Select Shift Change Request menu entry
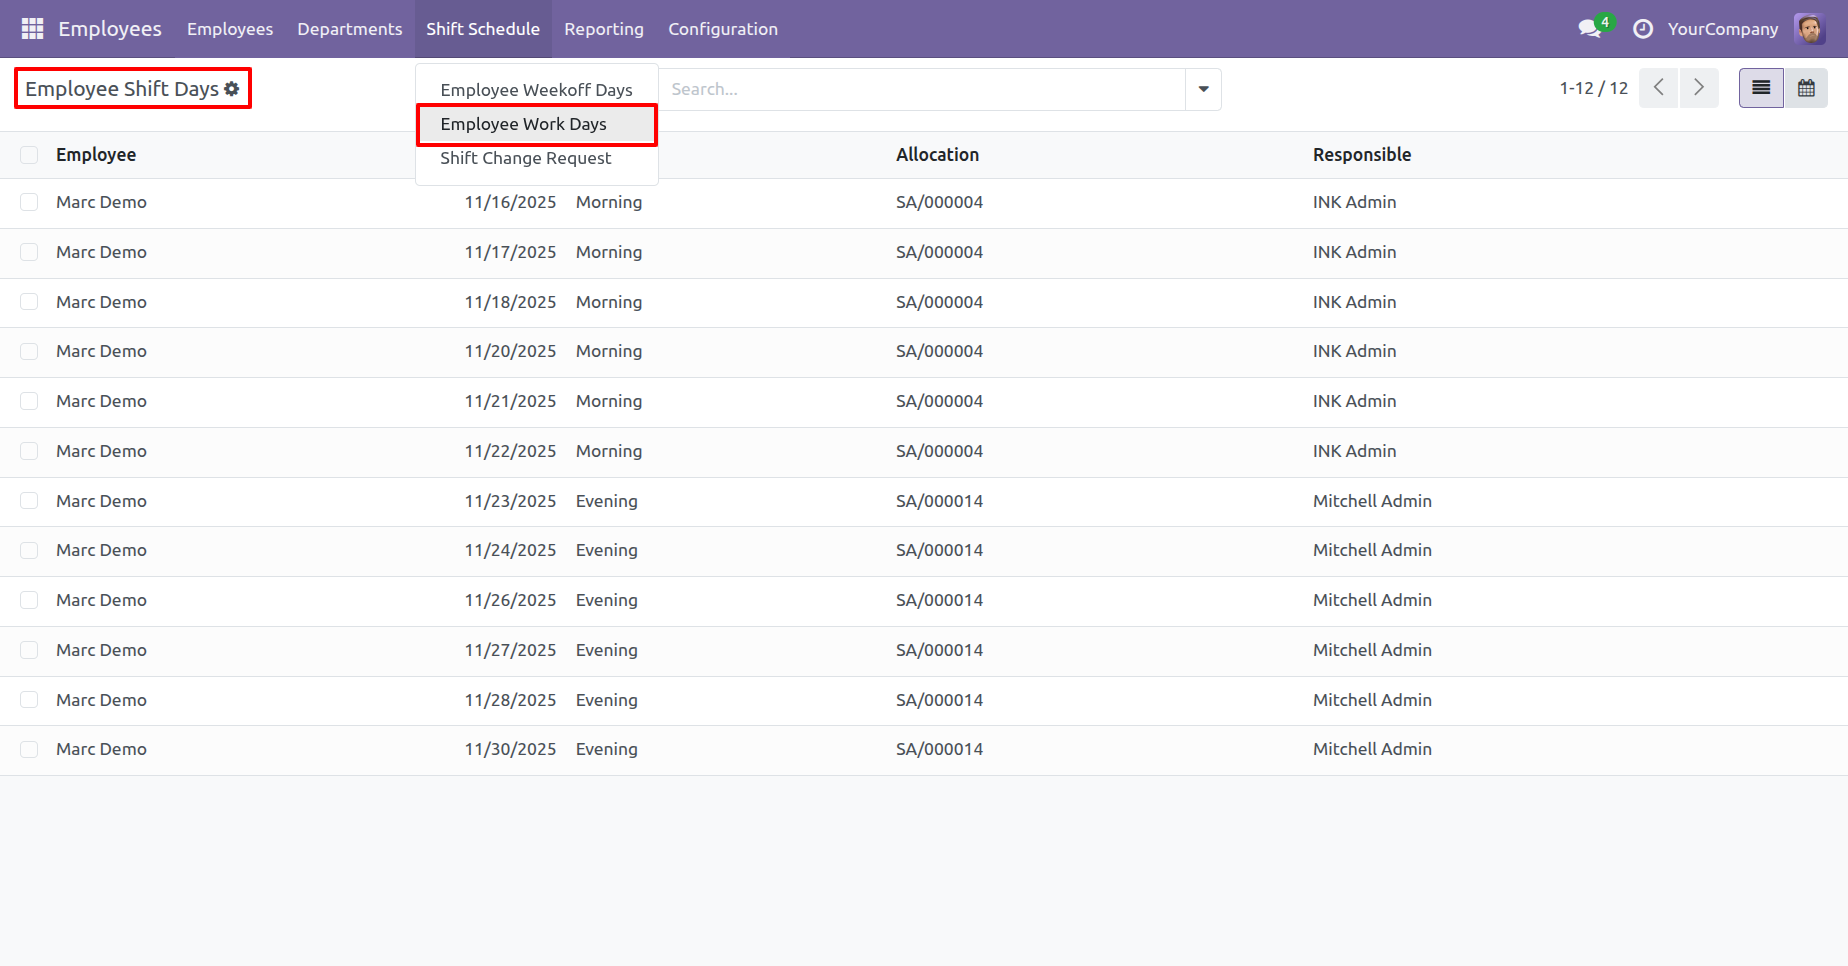 tap(537, 158)
